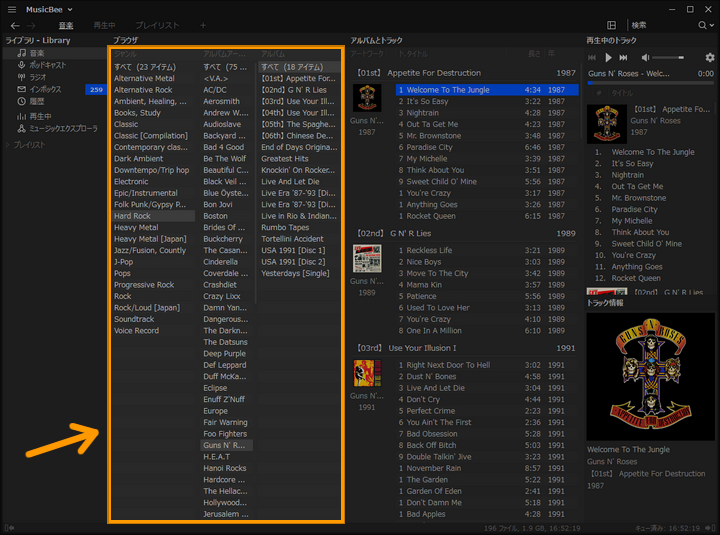The image size is (720, 535).
Task: Click G N' R Lies album thumbnail
Action: (x=367, y=259)
